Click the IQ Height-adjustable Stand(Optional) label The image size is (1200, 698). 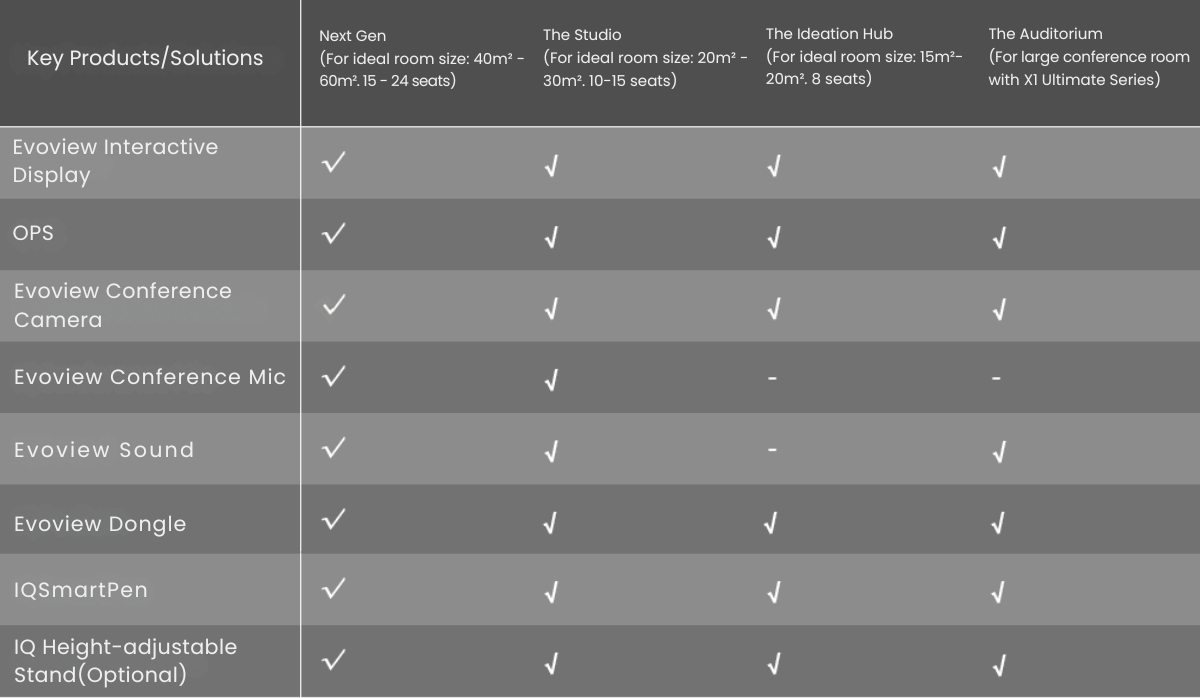[x=125, y=660]
